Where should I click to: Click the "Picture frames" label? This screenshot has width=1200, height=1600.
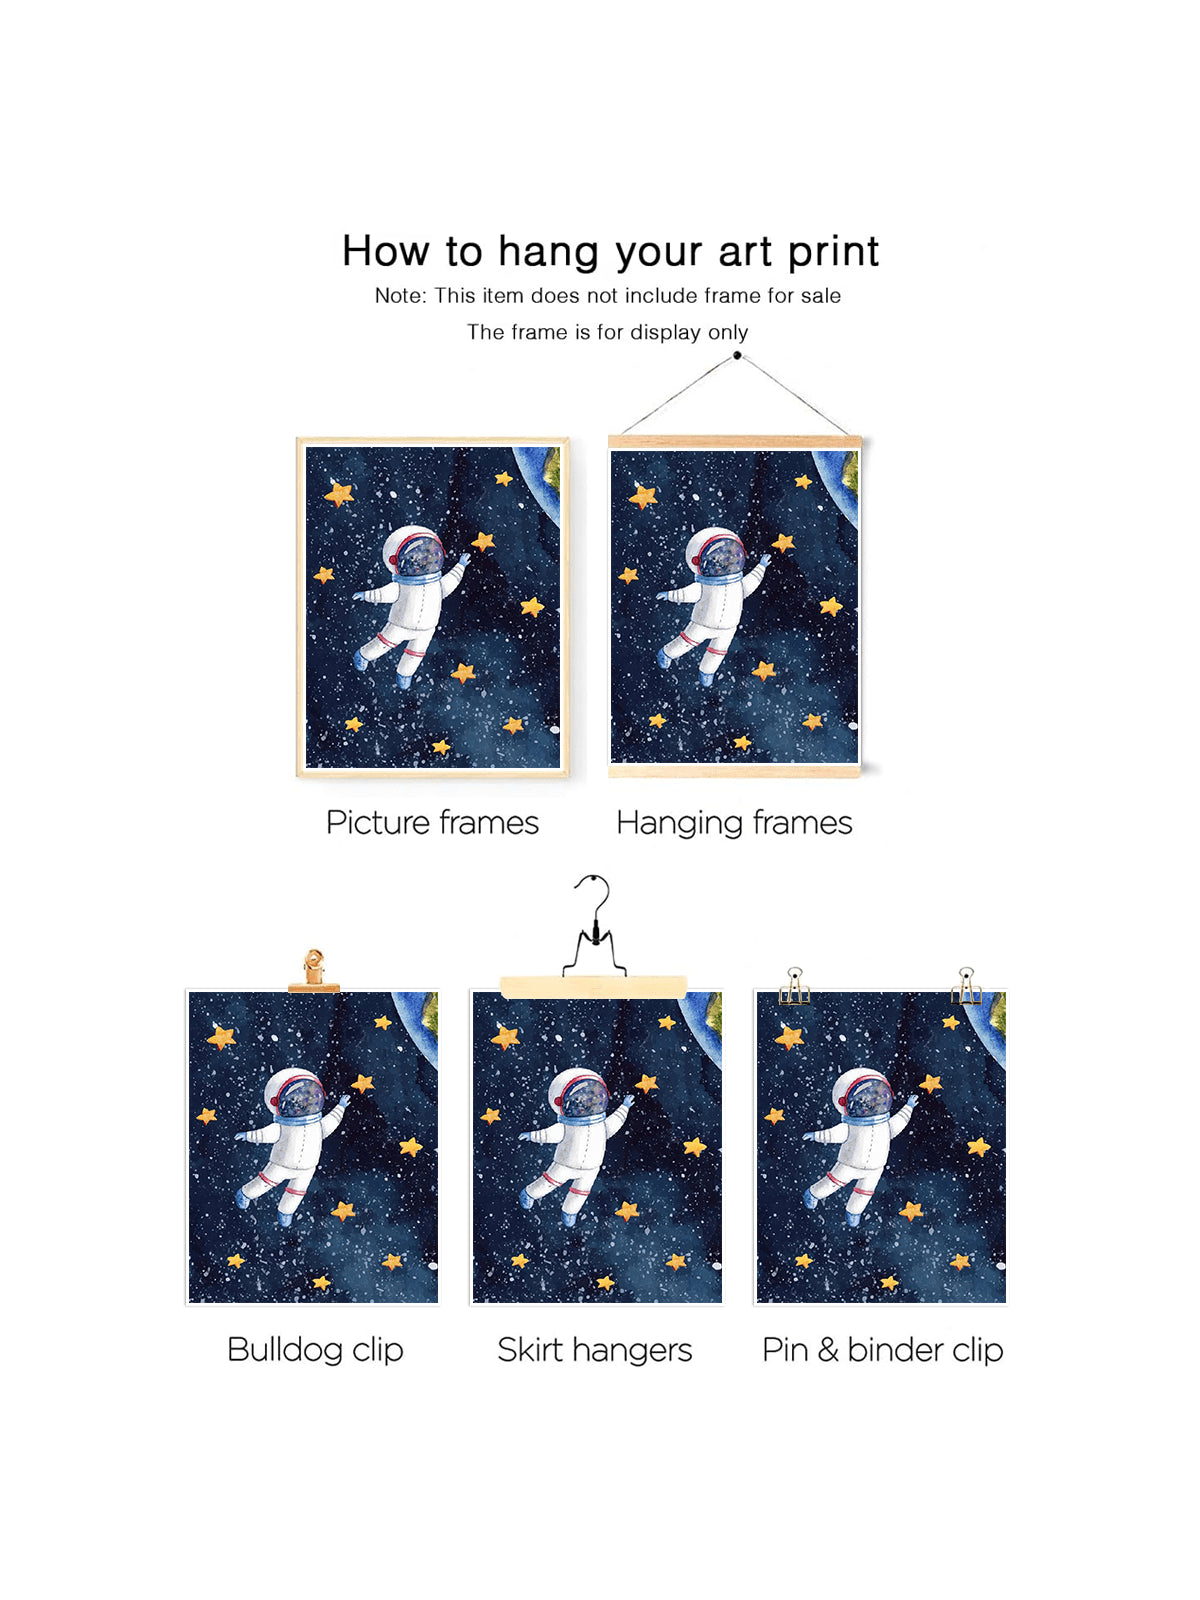click(432, 823)
